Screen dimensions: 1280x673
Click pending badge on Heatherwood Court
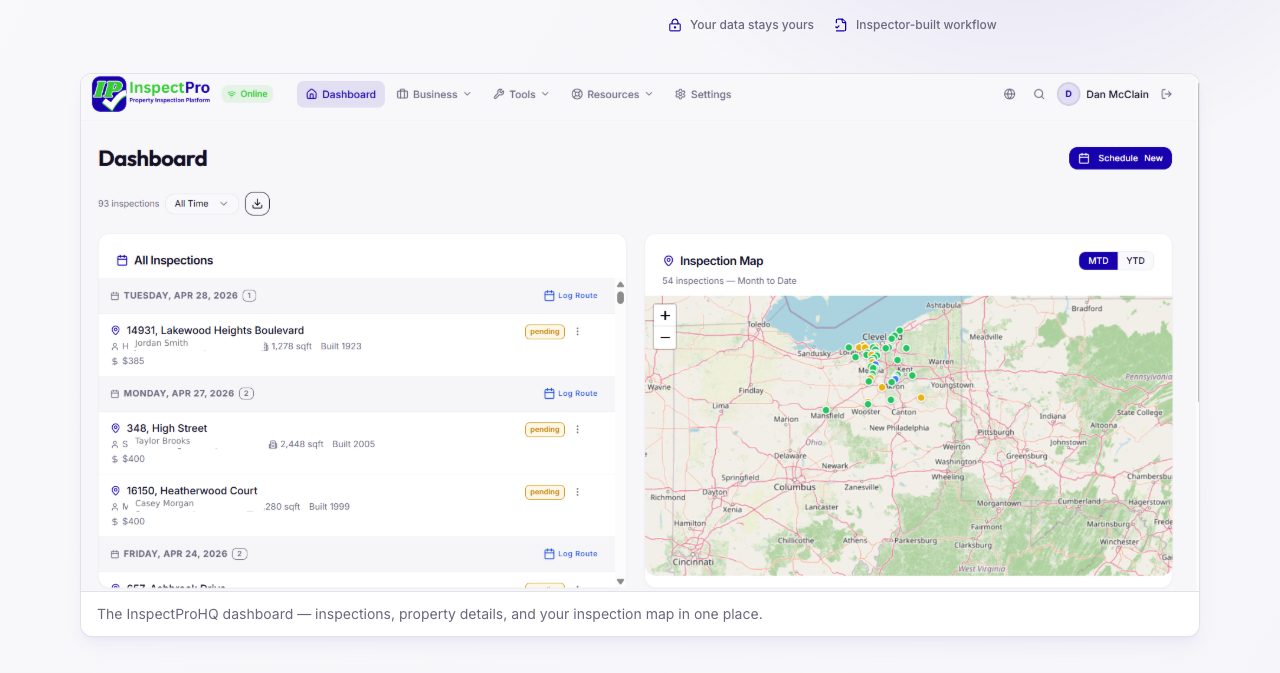(545, 492)
